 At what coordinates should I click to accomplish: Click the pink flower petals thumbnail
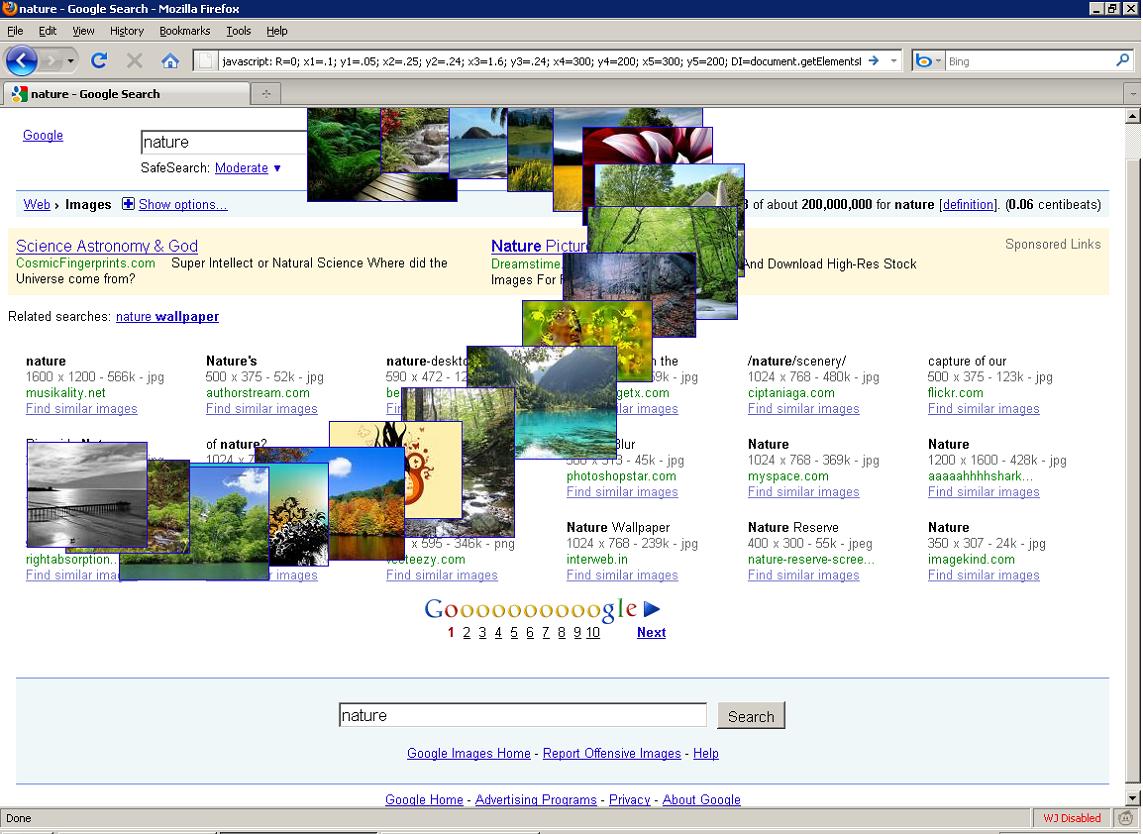pyautogui.click(x=647, y=145)
